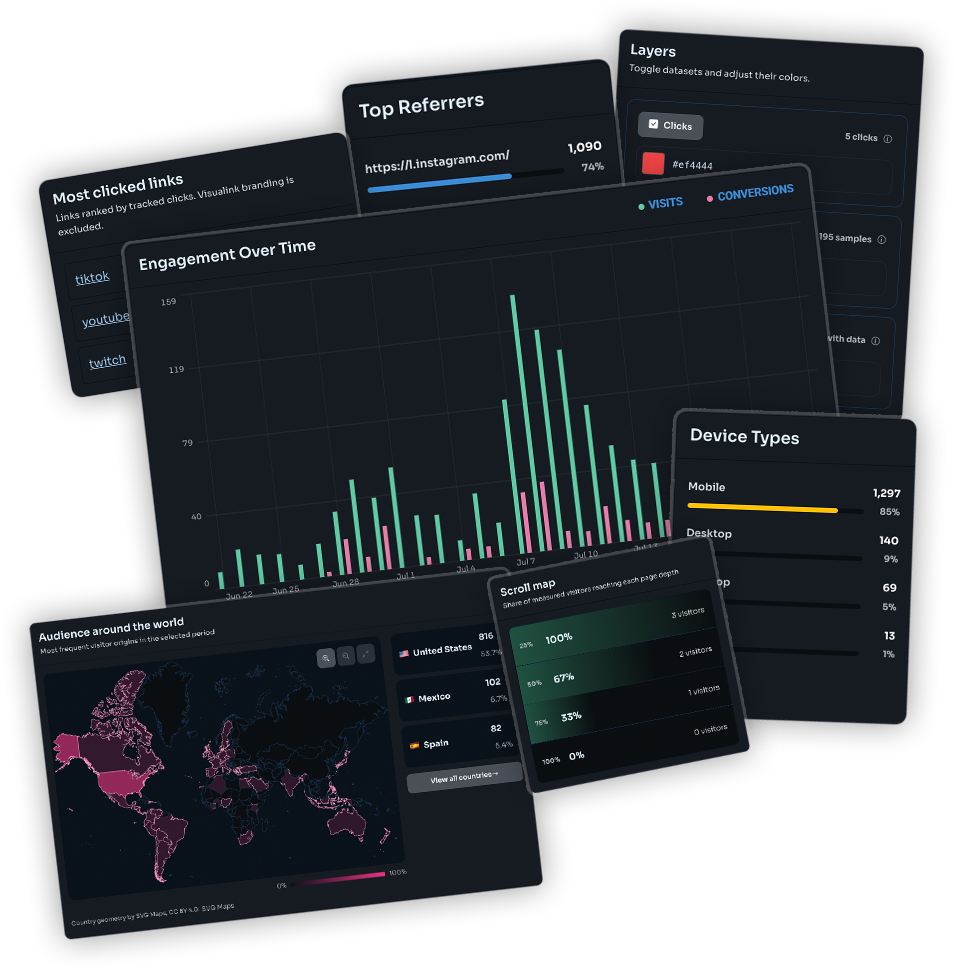Select the https://l.instagram.com/ referrer row

coord(484,167)
